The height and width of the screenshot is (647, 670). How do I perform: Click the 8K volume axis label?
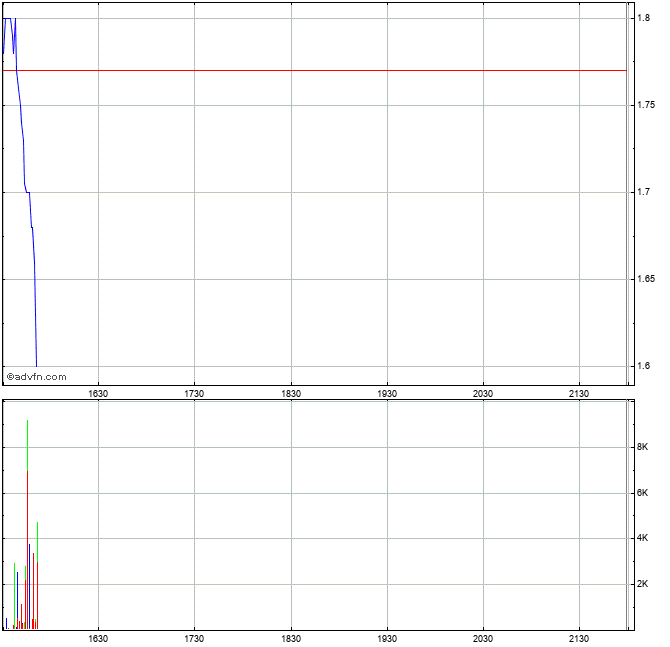click(642, 447)
